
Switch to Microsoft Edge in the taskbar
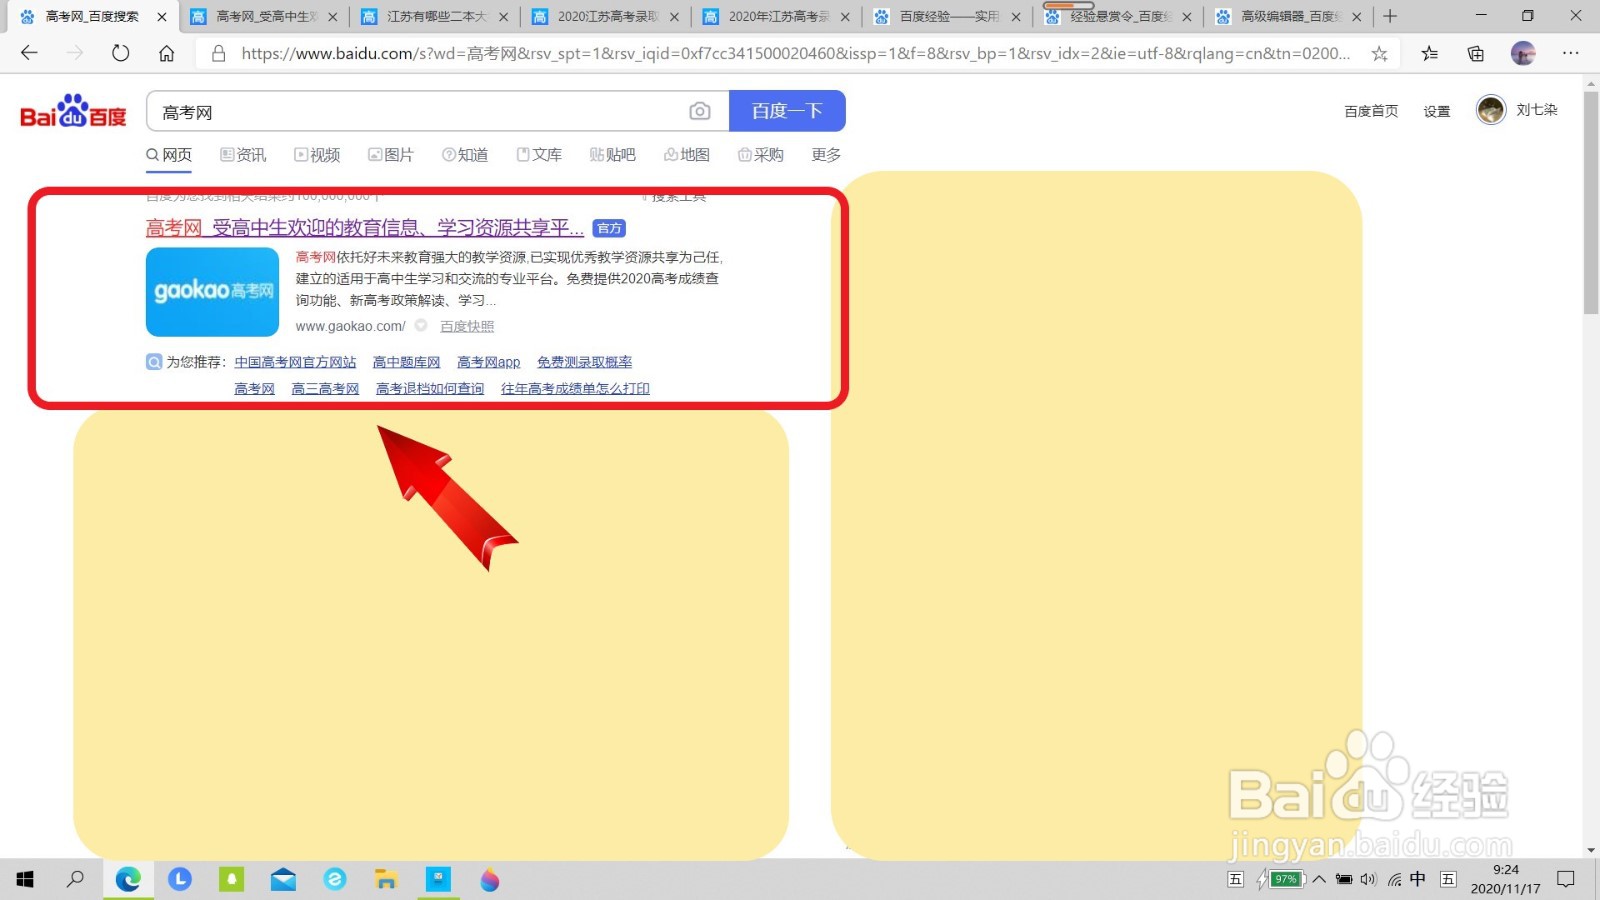[x=128, y=880]
